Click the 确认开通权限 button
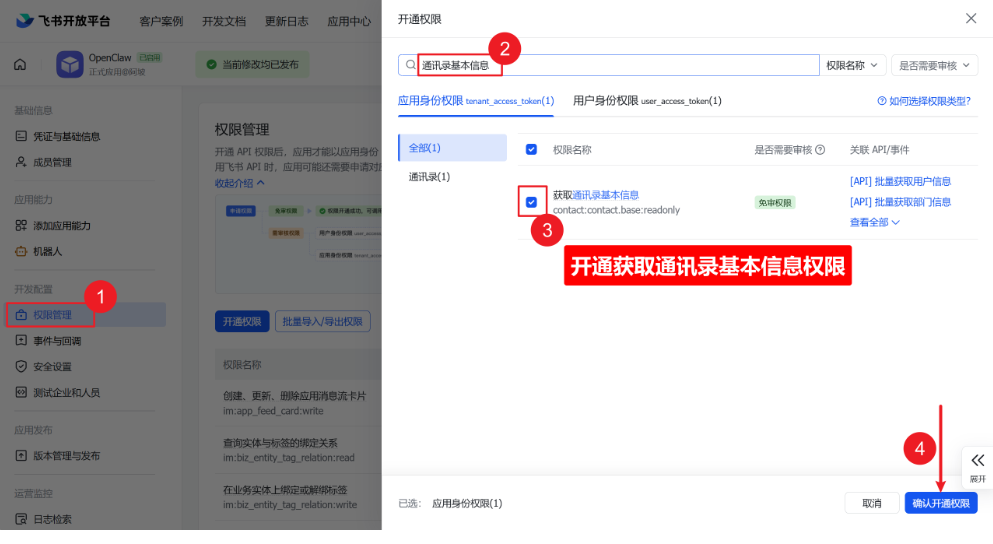993x544 pixels. (x=940, y=504)
